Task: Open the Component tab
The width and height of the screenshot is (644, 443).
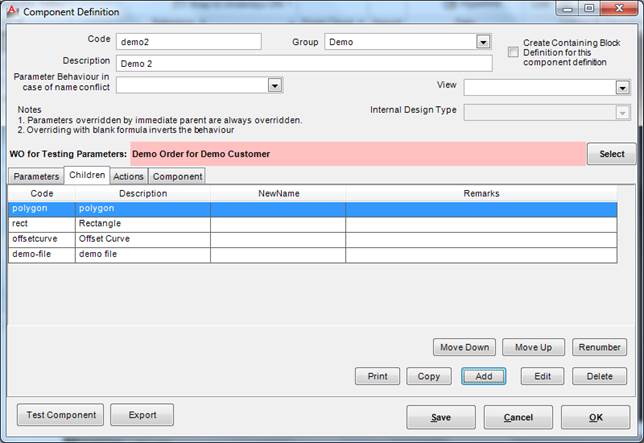Action: [177, 176]
